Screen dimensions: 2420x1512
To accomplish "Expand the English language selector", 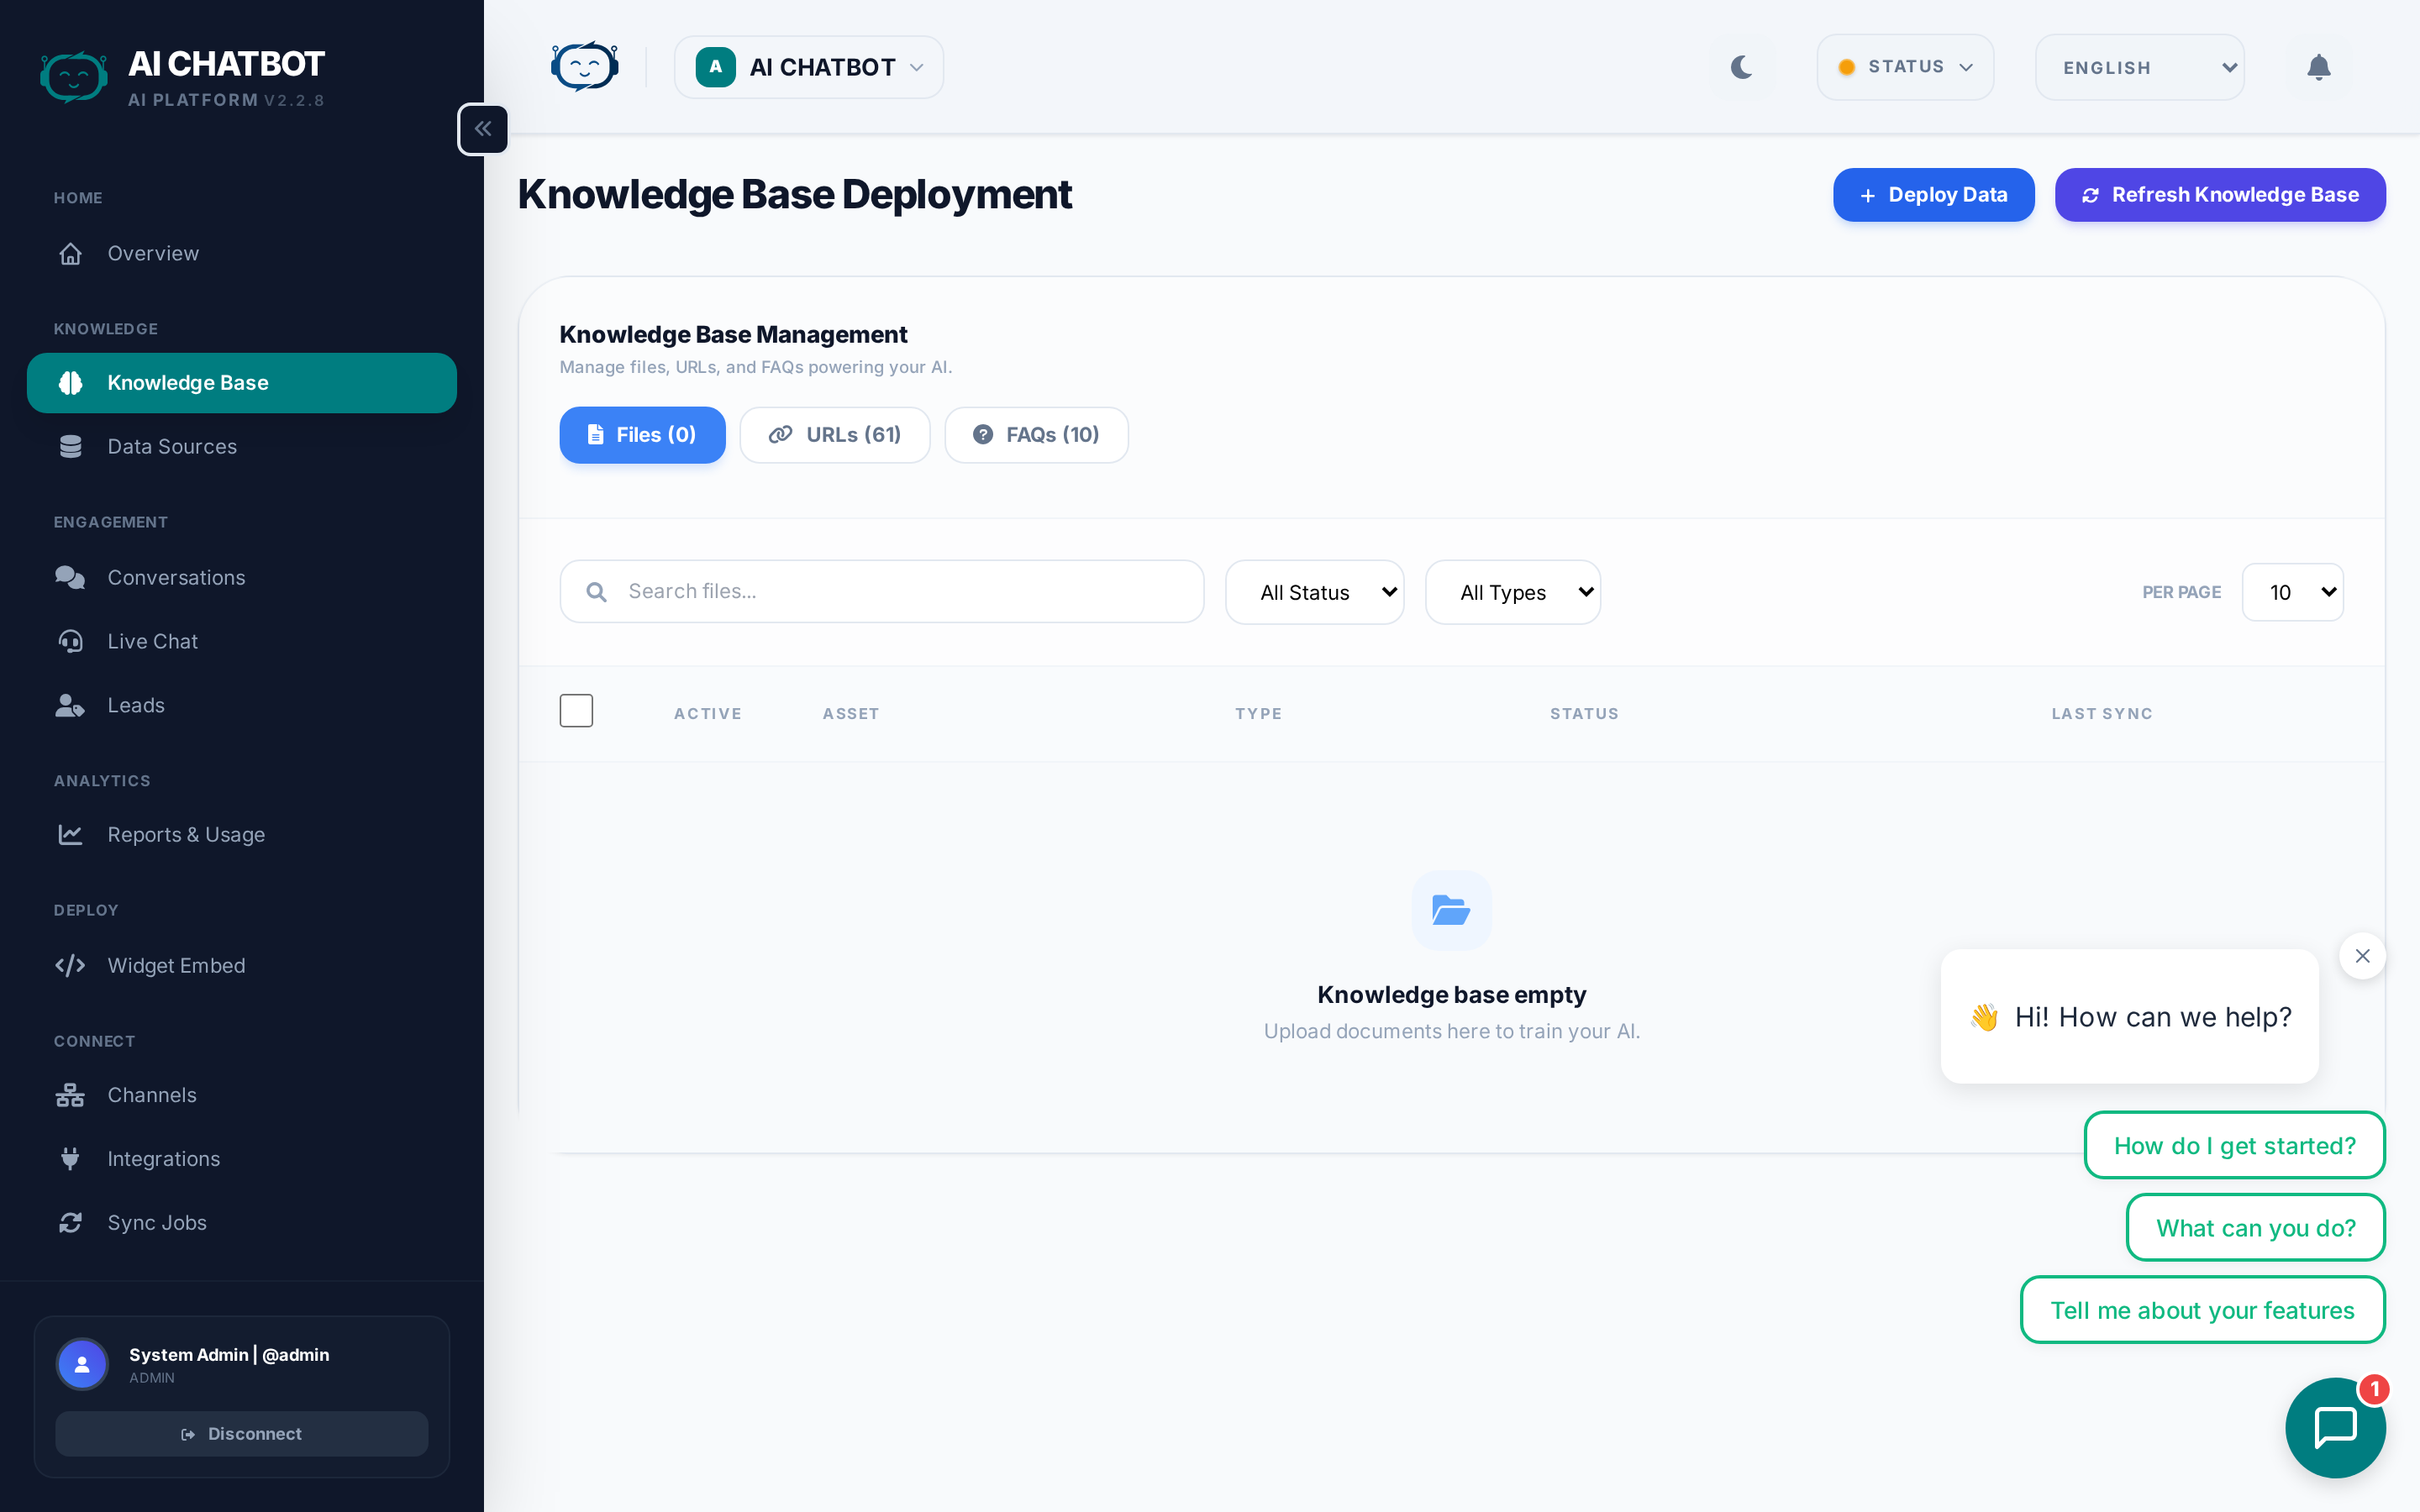I will (x=2139, y=68).
